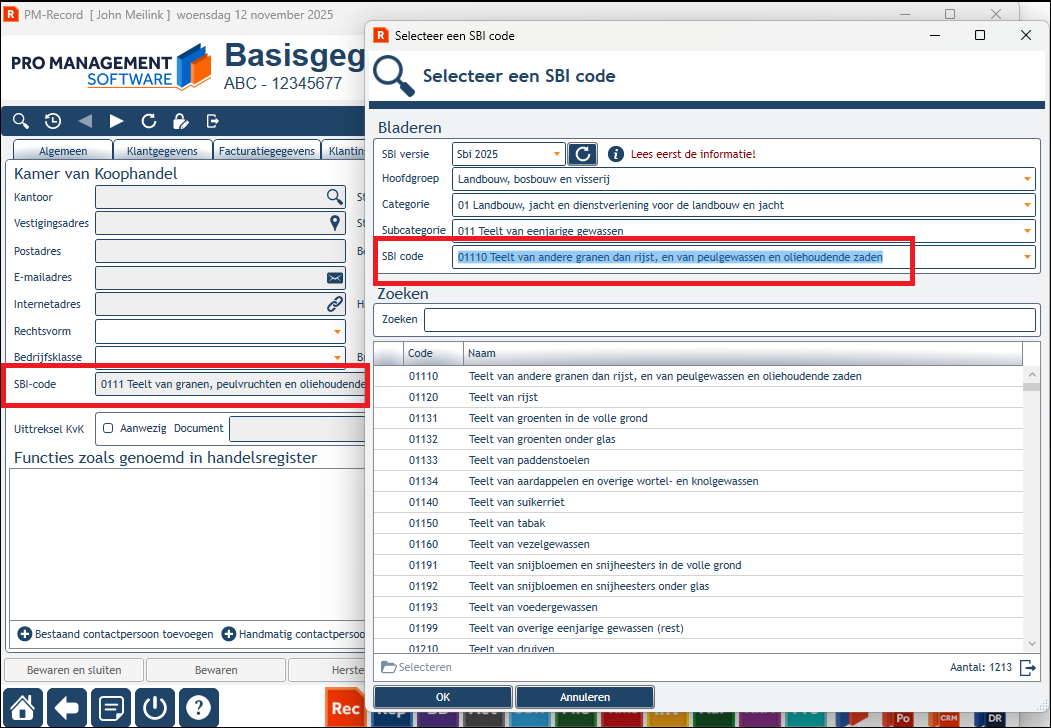Viewport: 1051px width, 728px height.
Task: Open the history clock icon
Action: 53,121
